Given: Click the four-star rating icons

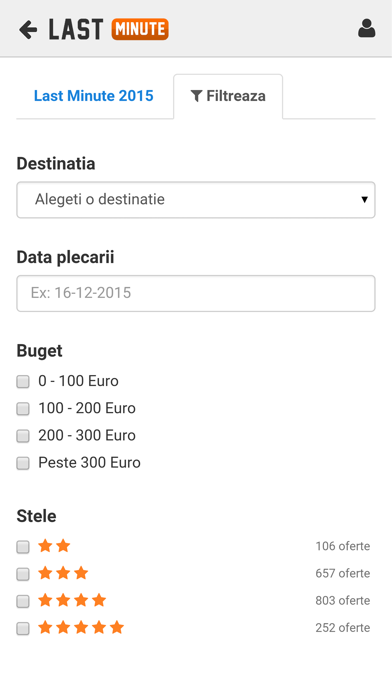Looking at the screenshot, I should click(x=72, y=600).
